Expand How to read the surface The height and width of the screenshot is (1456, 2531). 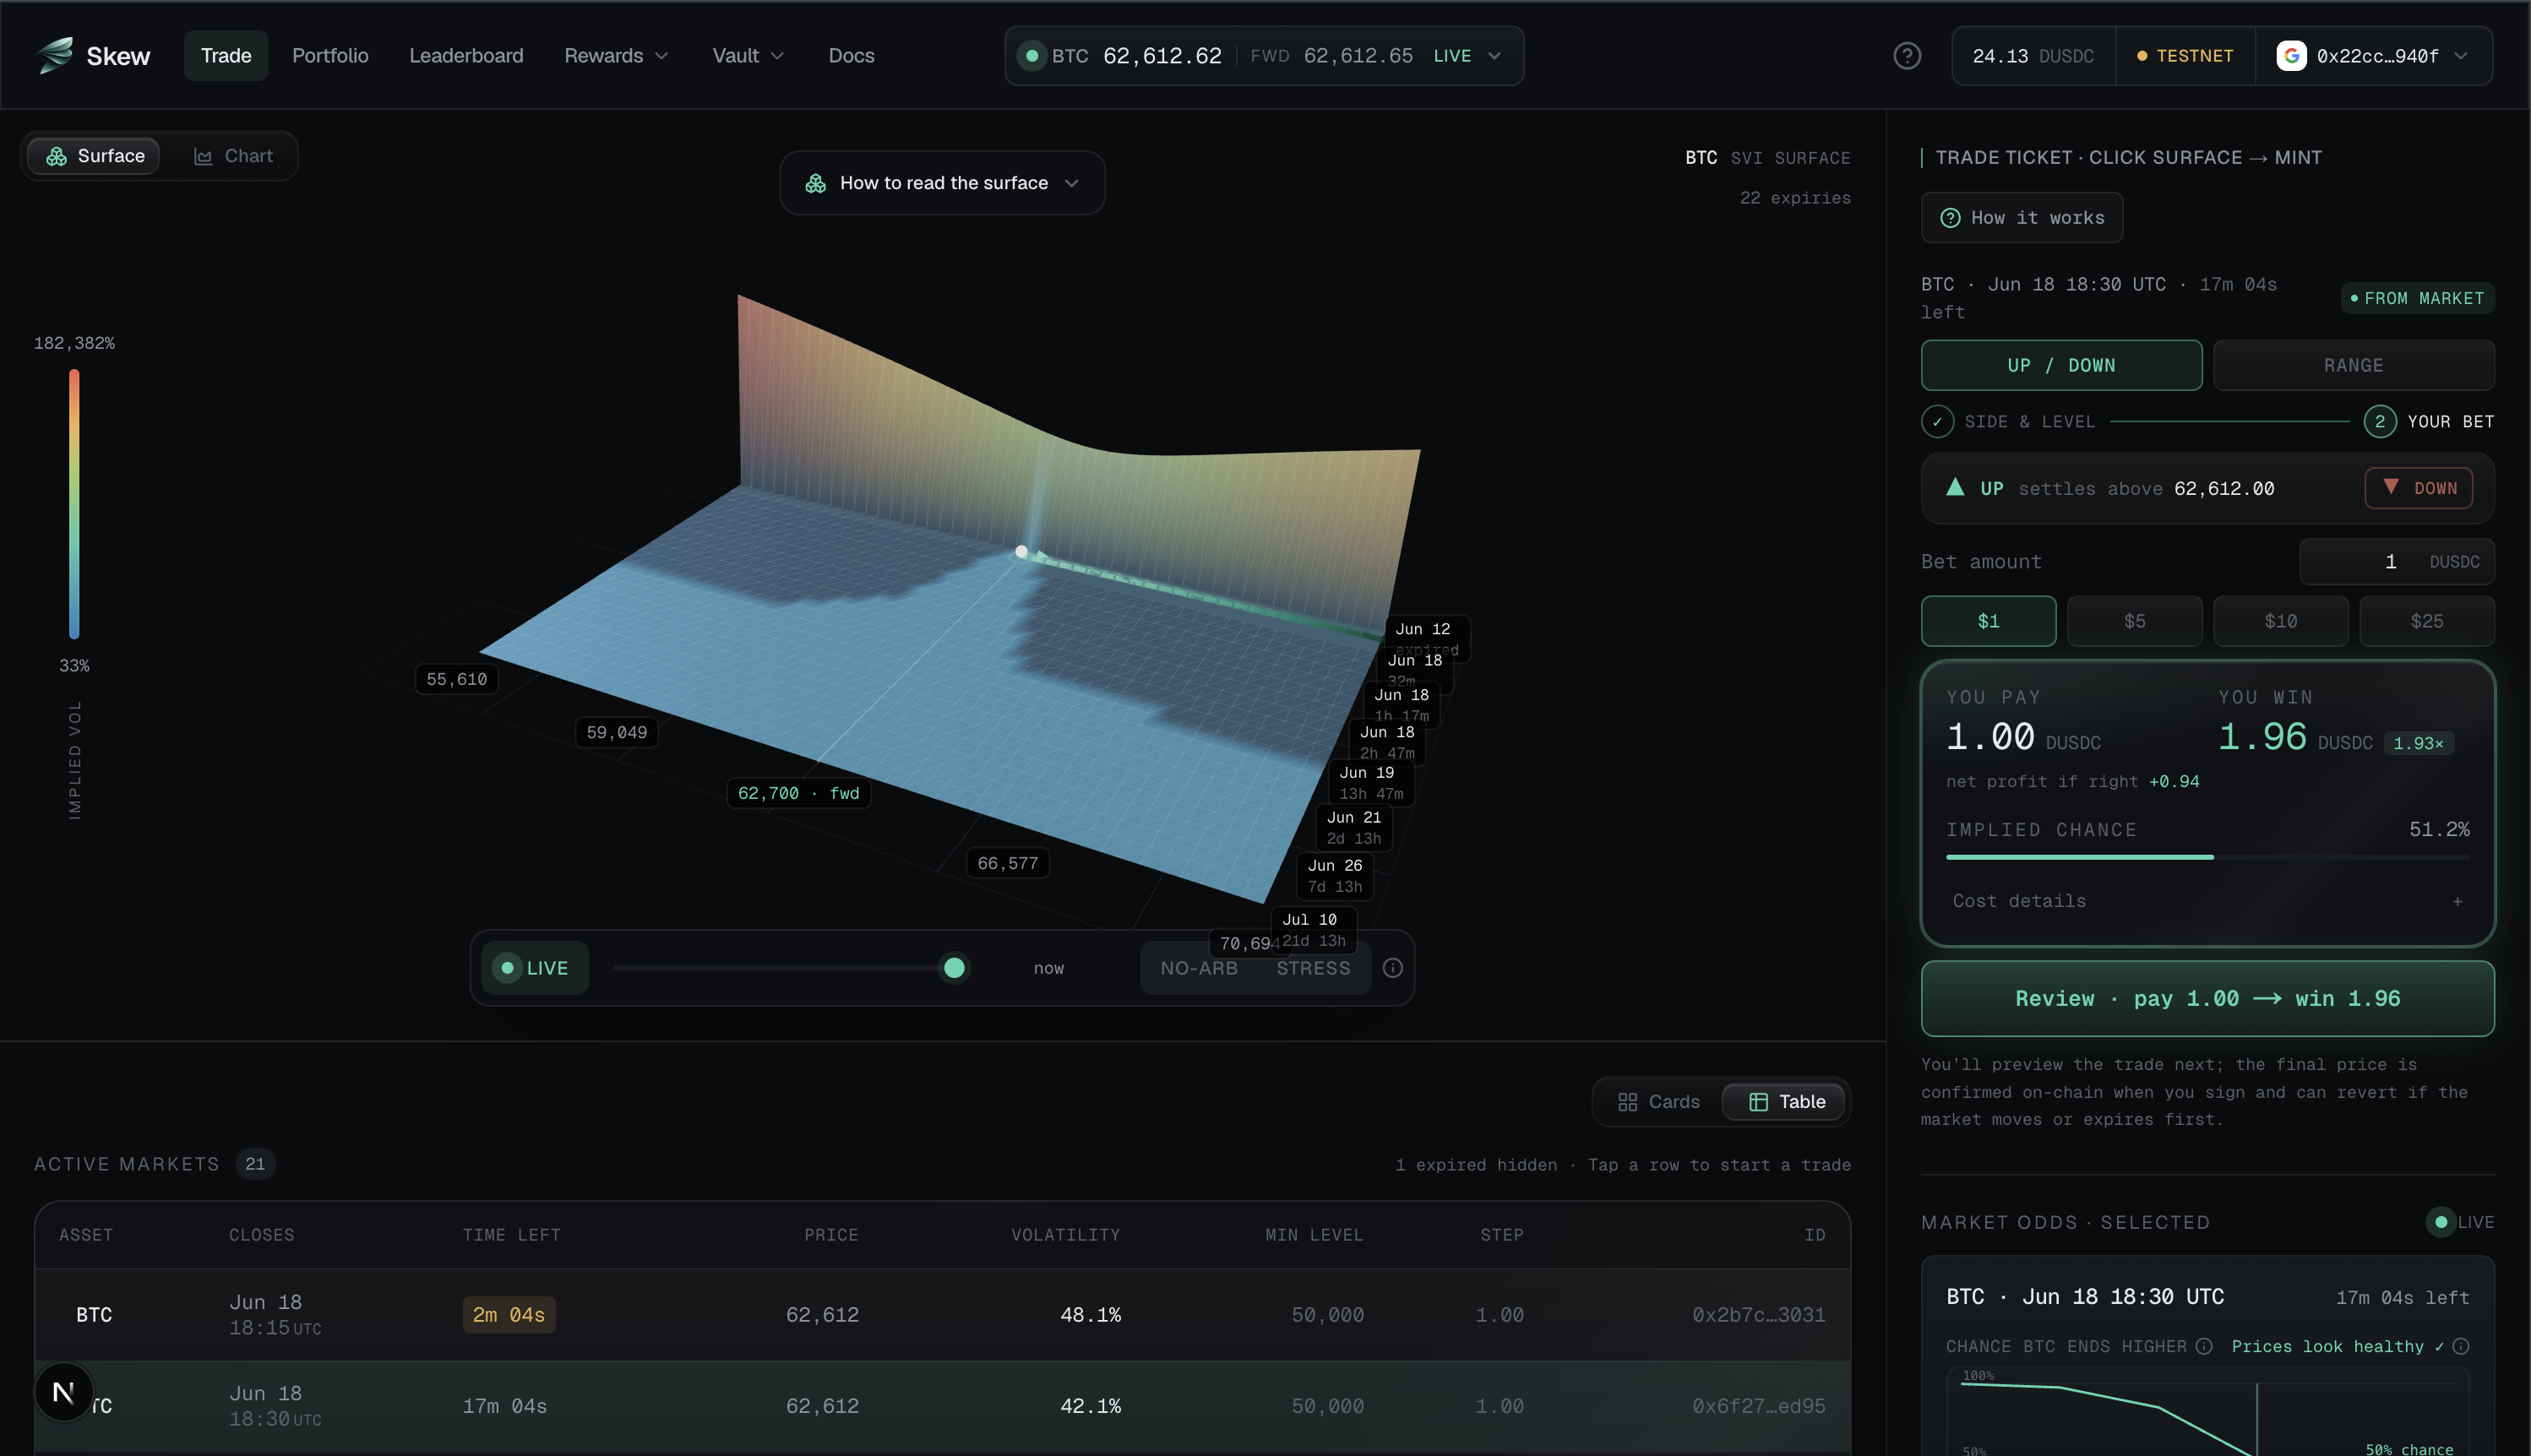(942, 183)
